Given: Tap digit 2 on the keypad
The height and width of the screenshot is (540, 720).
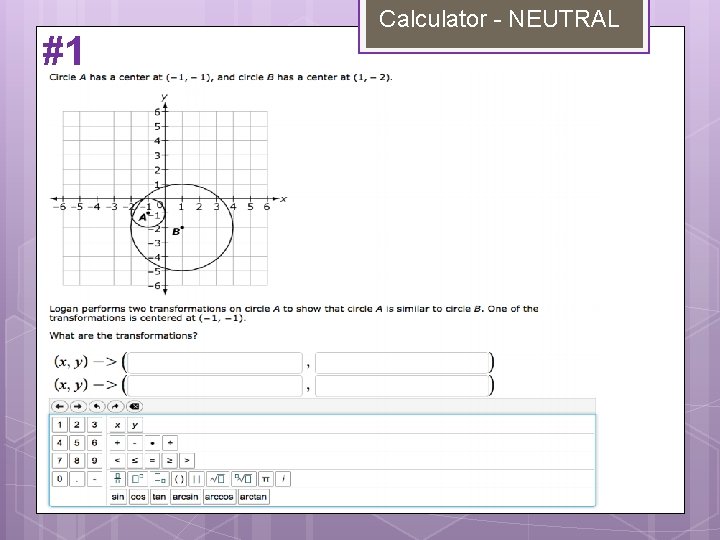Looking at the screenshot, I should pyautogui.click(x=77, y=425).
